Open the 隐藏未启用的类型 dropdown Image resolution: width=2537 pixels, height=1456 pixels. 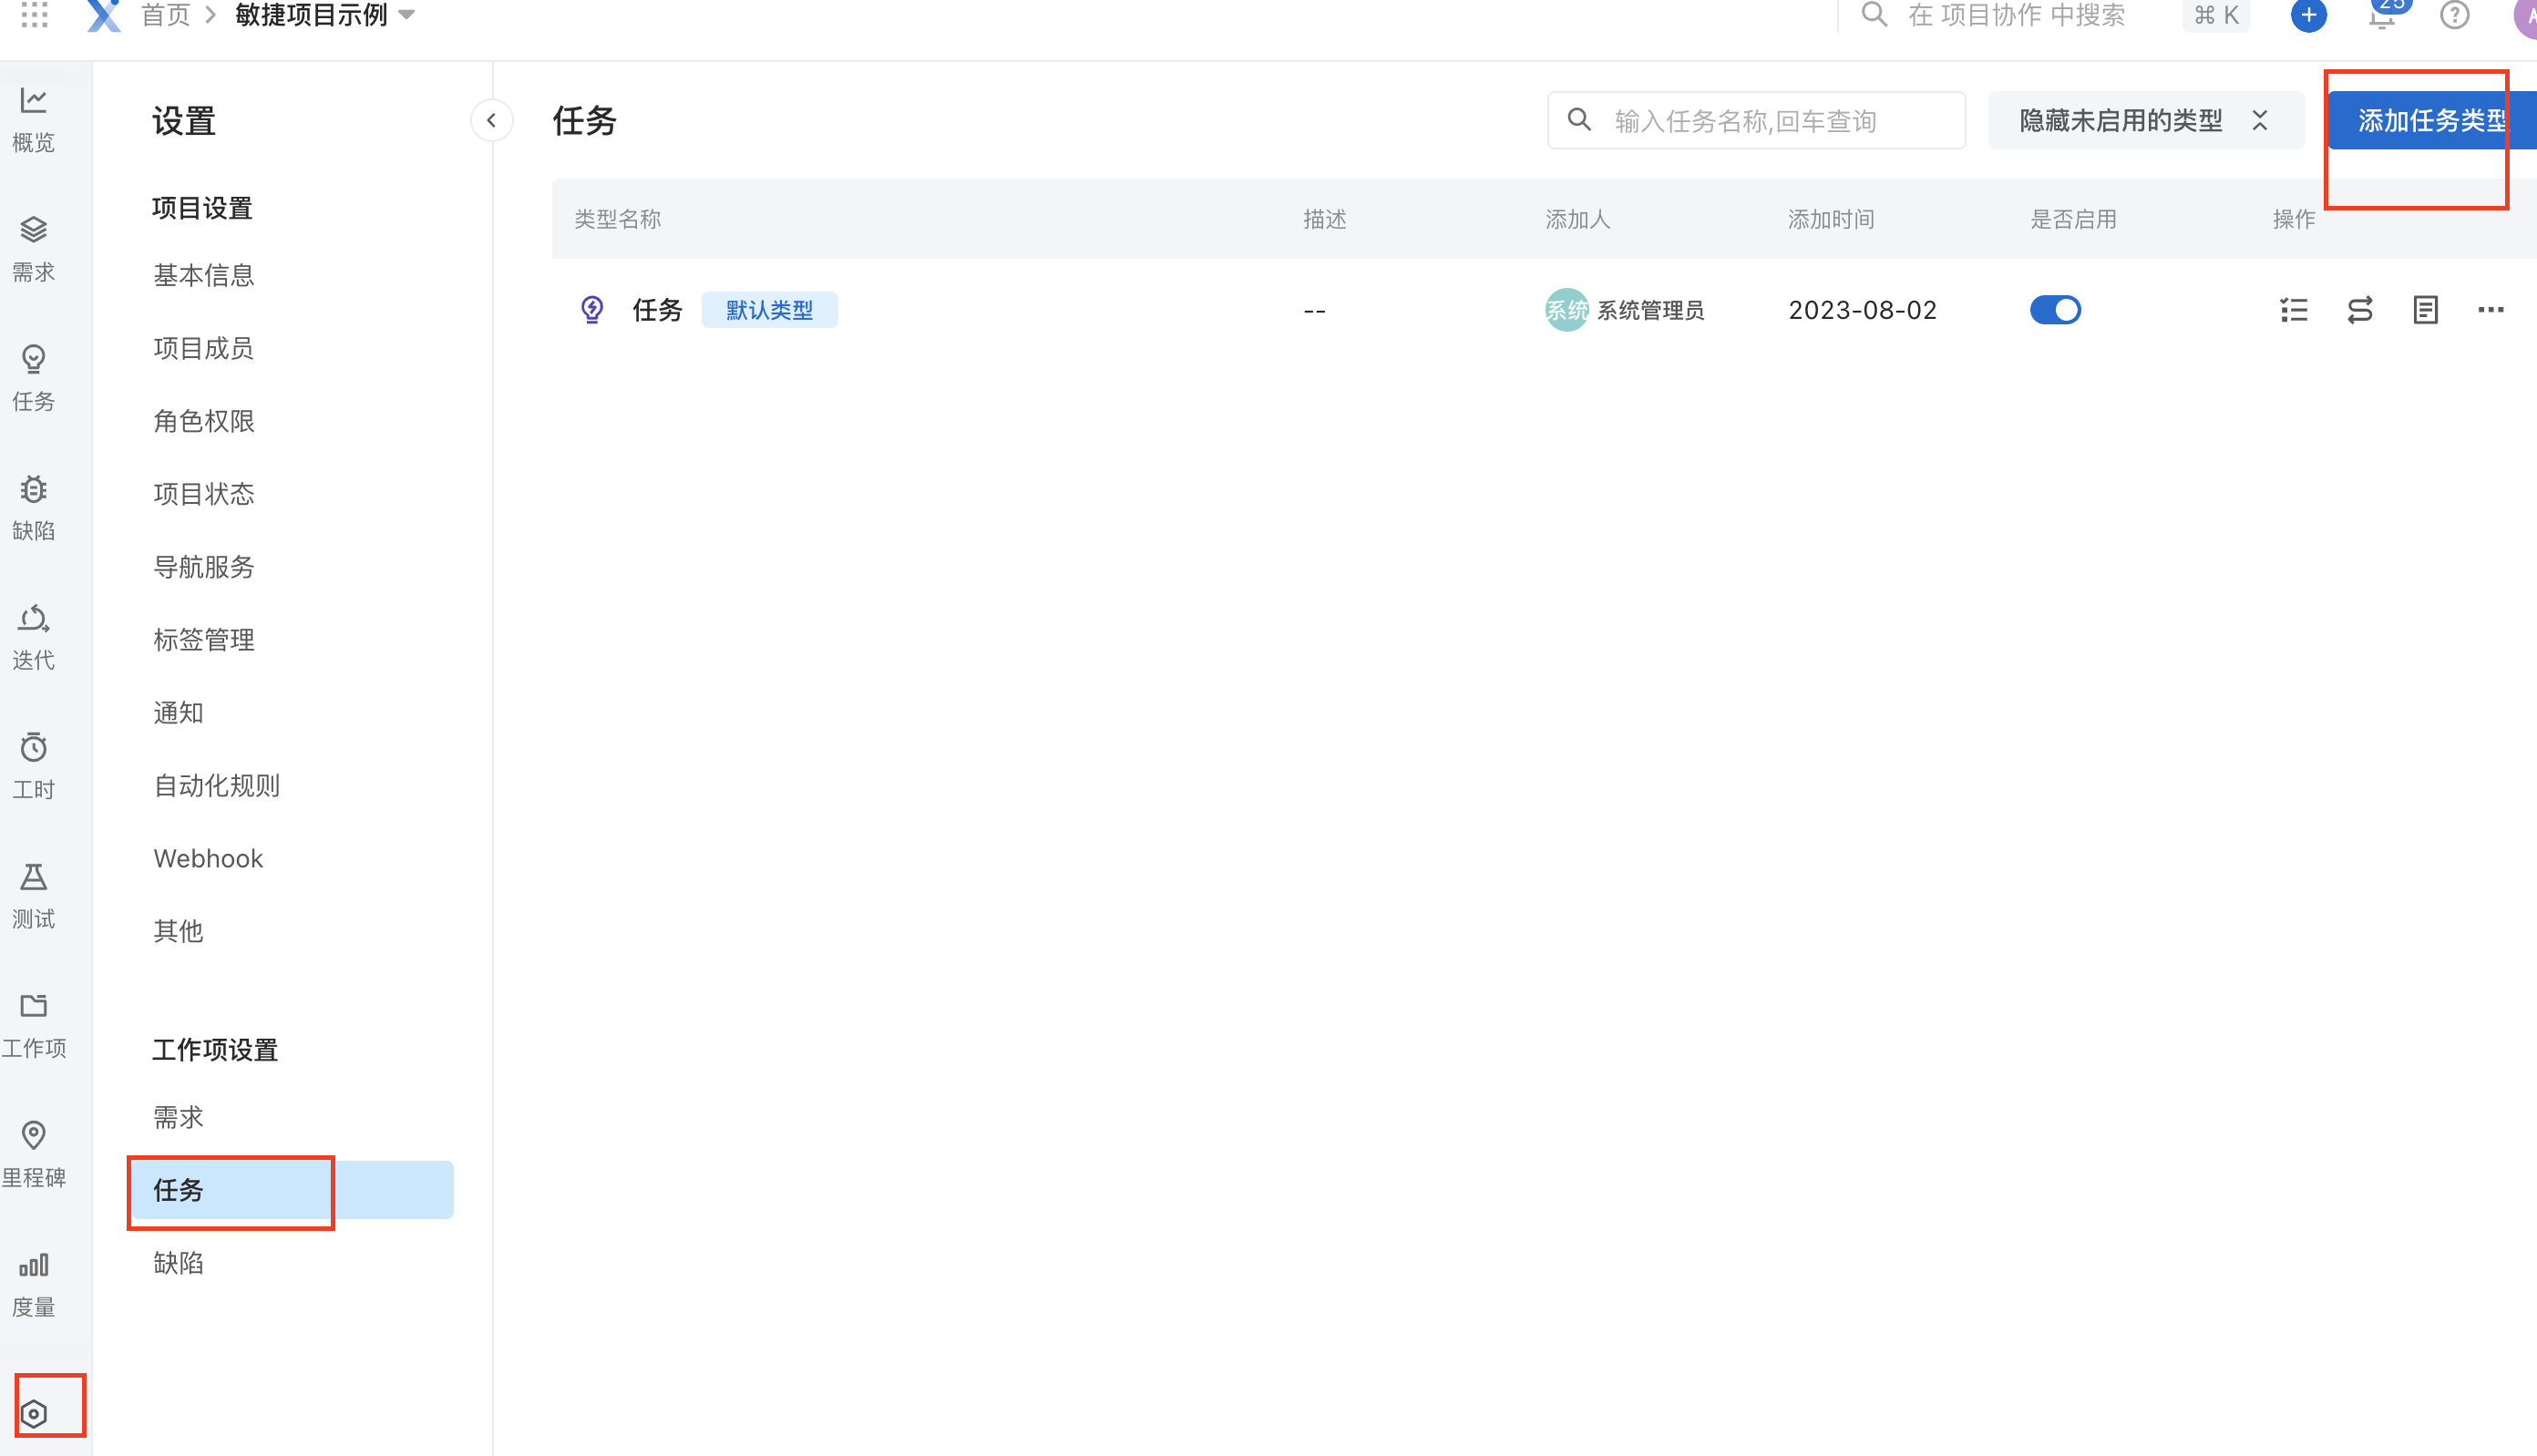tap(2120, 121)
